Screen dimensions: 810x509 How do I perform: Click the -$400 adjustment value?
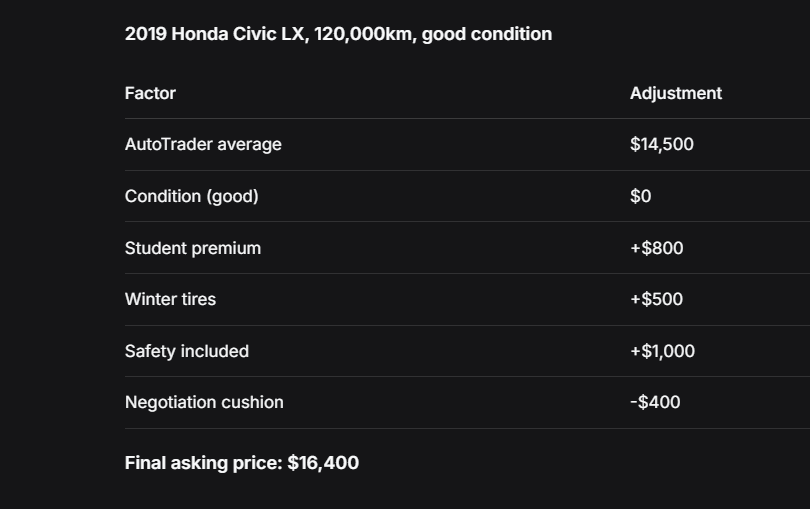[x=655, y=402]
